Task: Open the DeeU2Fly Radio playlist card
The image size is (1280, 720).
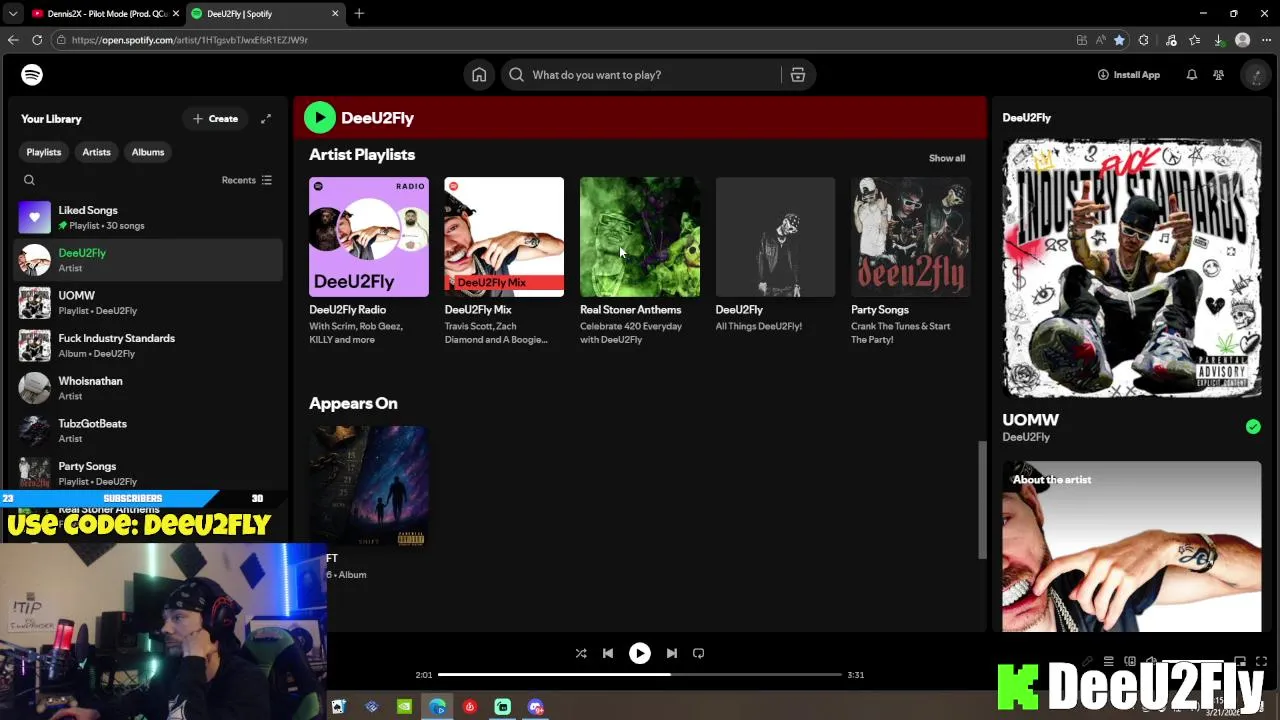Action: pos(369,262)
